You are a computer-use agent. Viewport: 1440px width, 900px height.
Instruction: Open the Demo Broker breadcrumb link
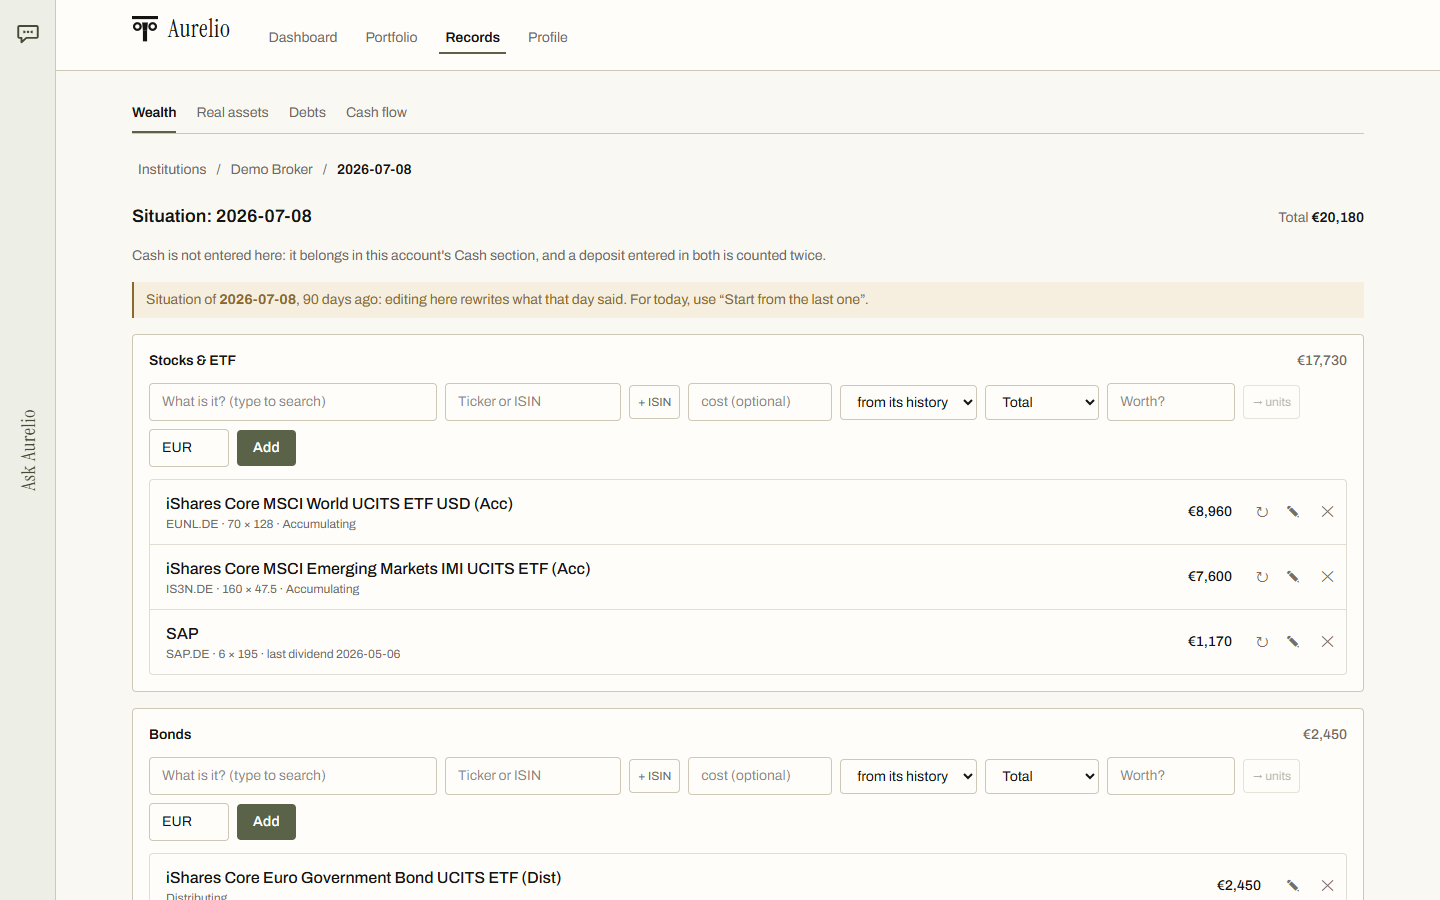(271, 169)
